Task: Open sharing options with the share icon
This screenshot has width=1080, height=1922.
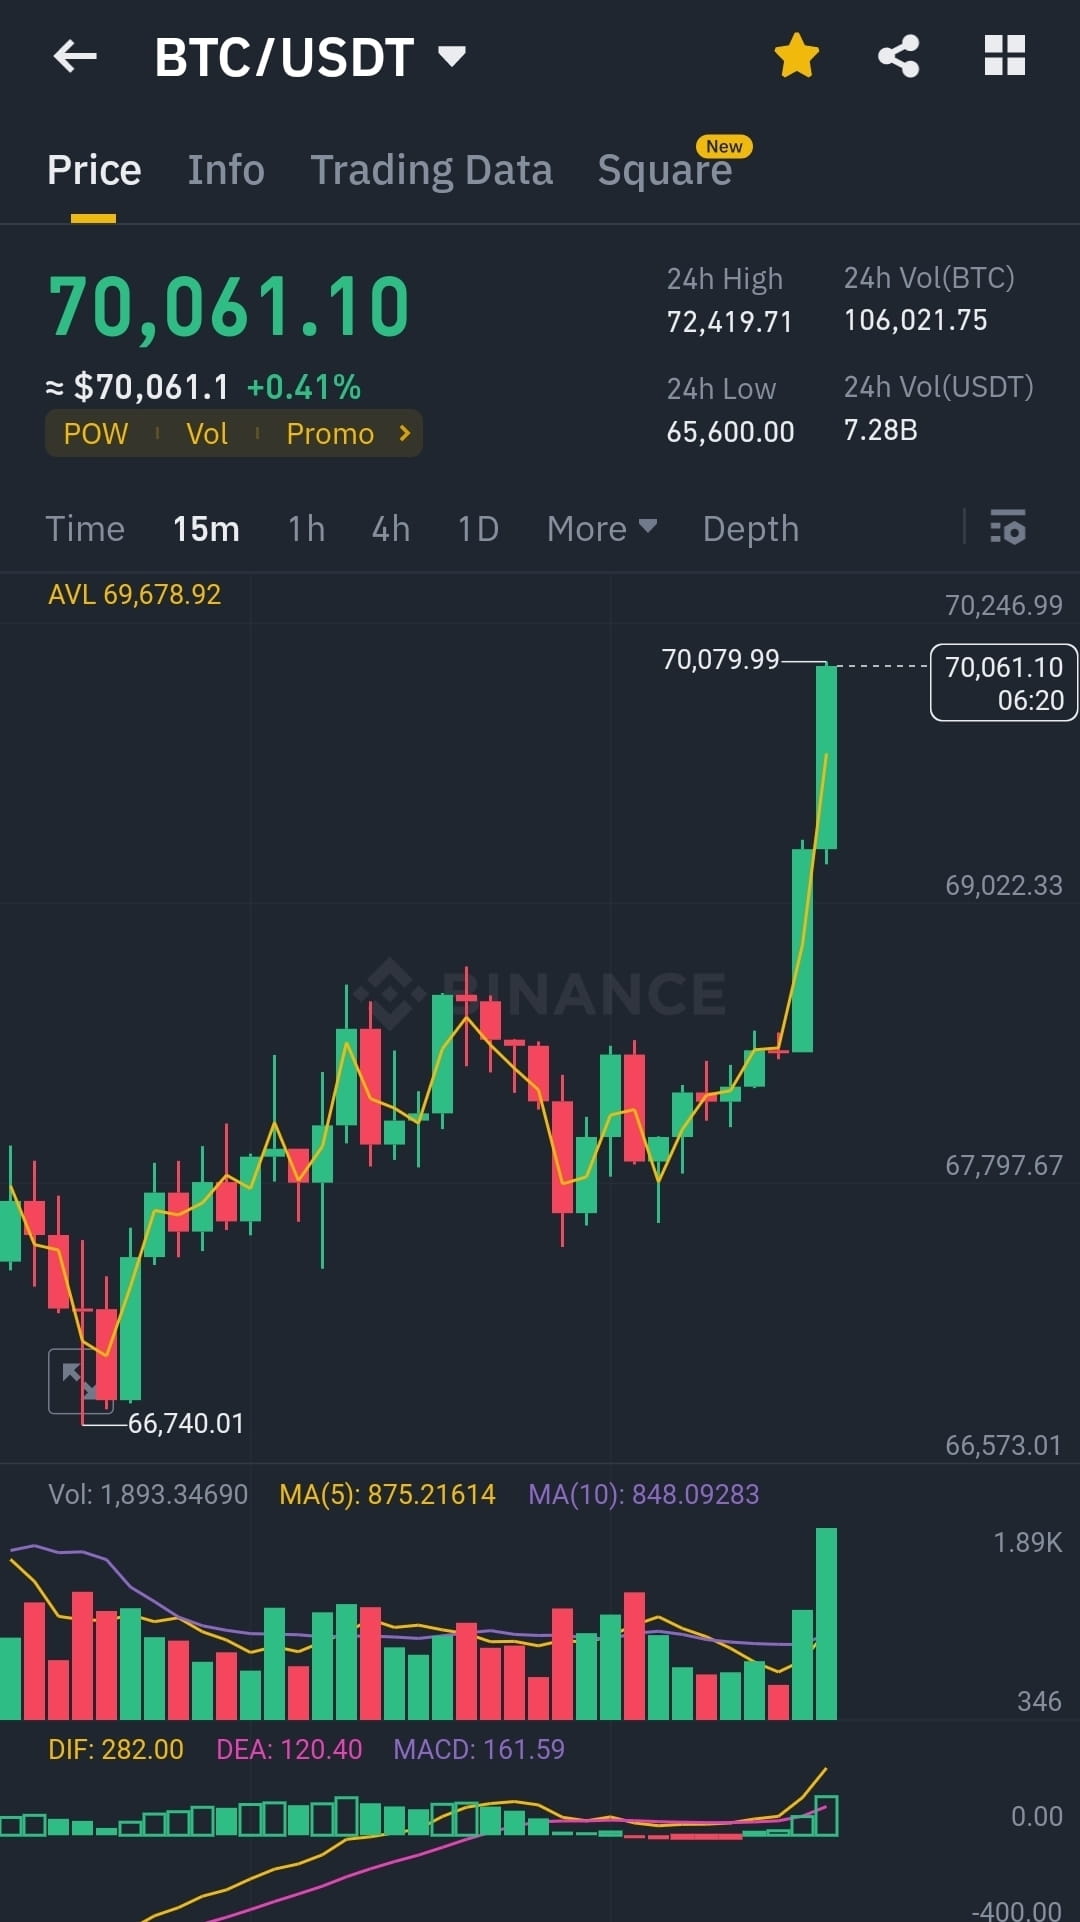Action: click(899, 55)
